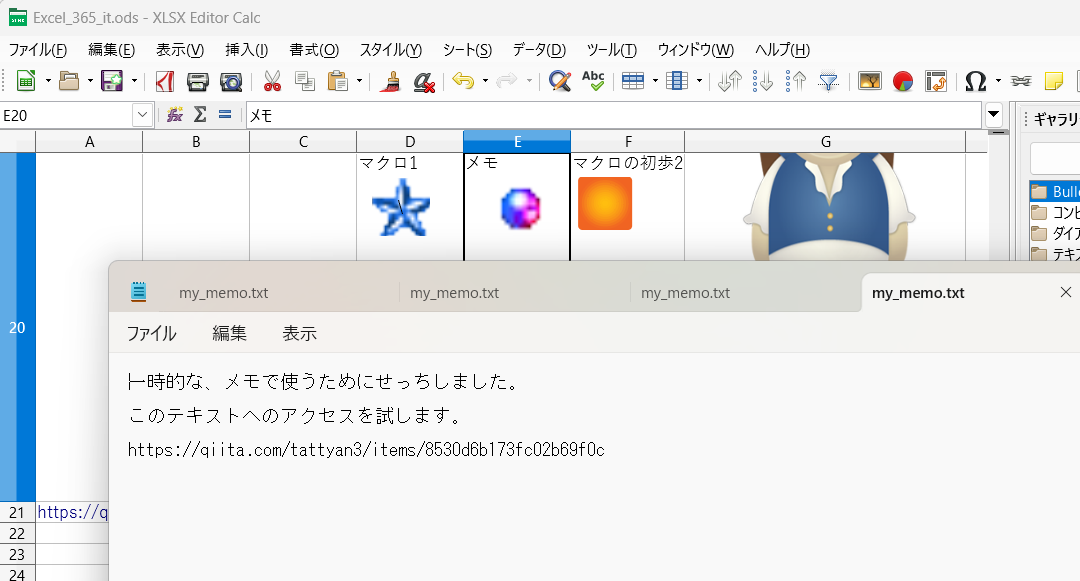Open the 編集 menu in the memo editor
Viewport: 1080px width, 581px height.
229,333
